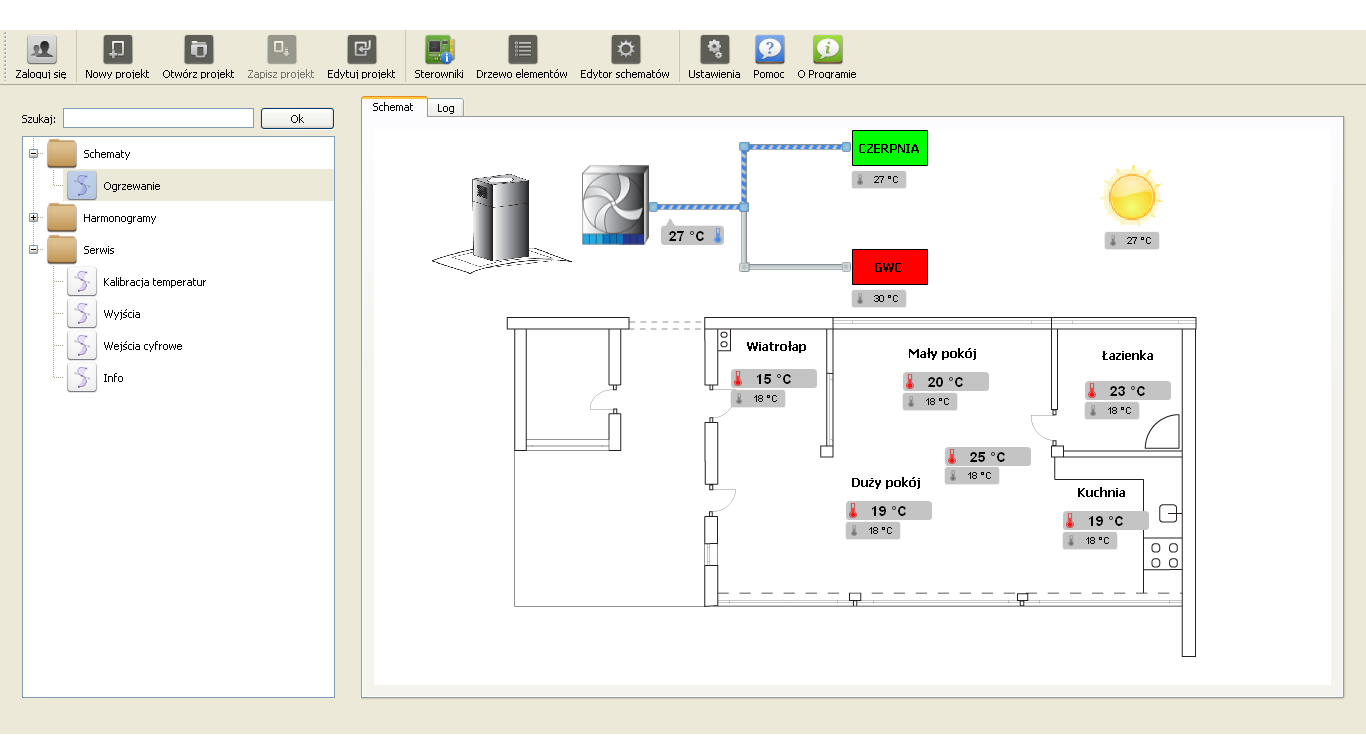Image resolution: width=1366 pixels, height=742 pixels.
Task: Click the ventilation fan unit icon
Action: (x=615, y=206)
